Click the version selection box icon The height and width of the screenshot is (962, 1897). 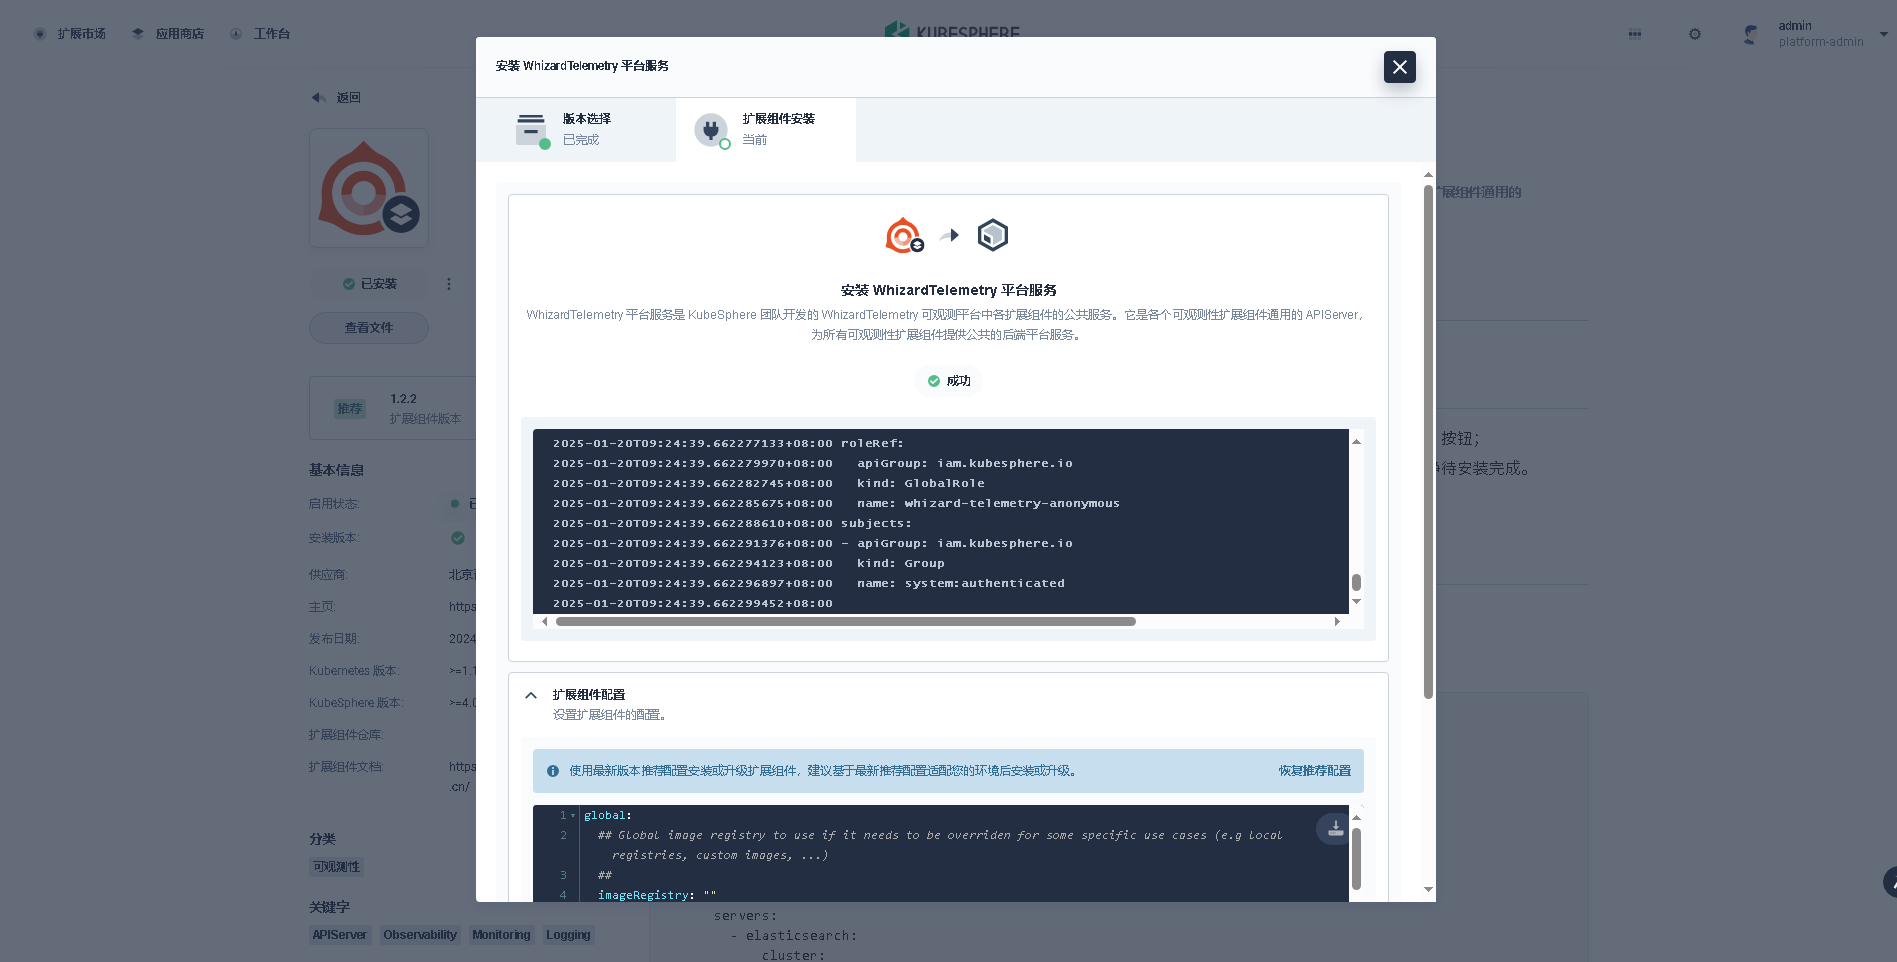(x=531, y=130)
